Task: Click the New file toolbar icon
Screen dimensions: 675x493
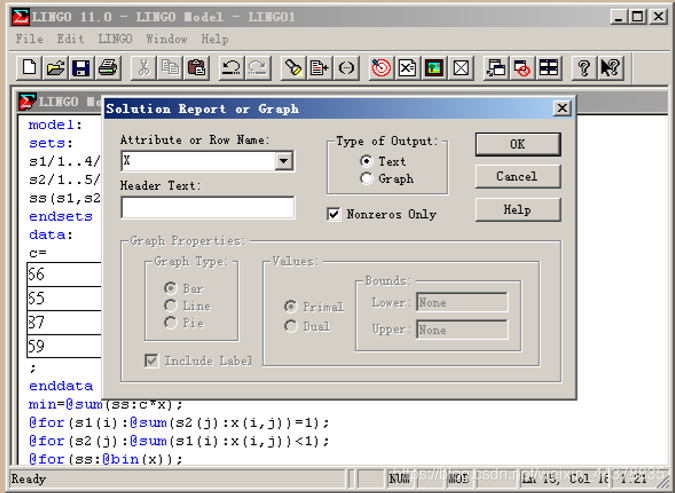Action: pyautogui.click(x=29, y=68)
